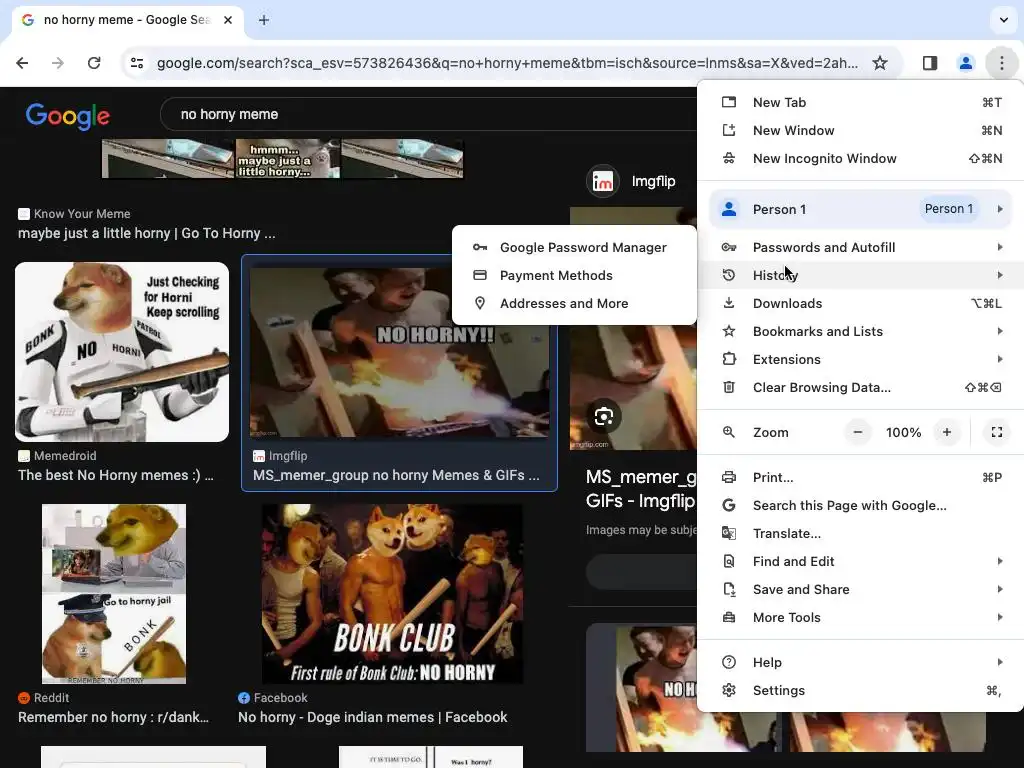Increase zoom with the plus button

pos(947,432)
